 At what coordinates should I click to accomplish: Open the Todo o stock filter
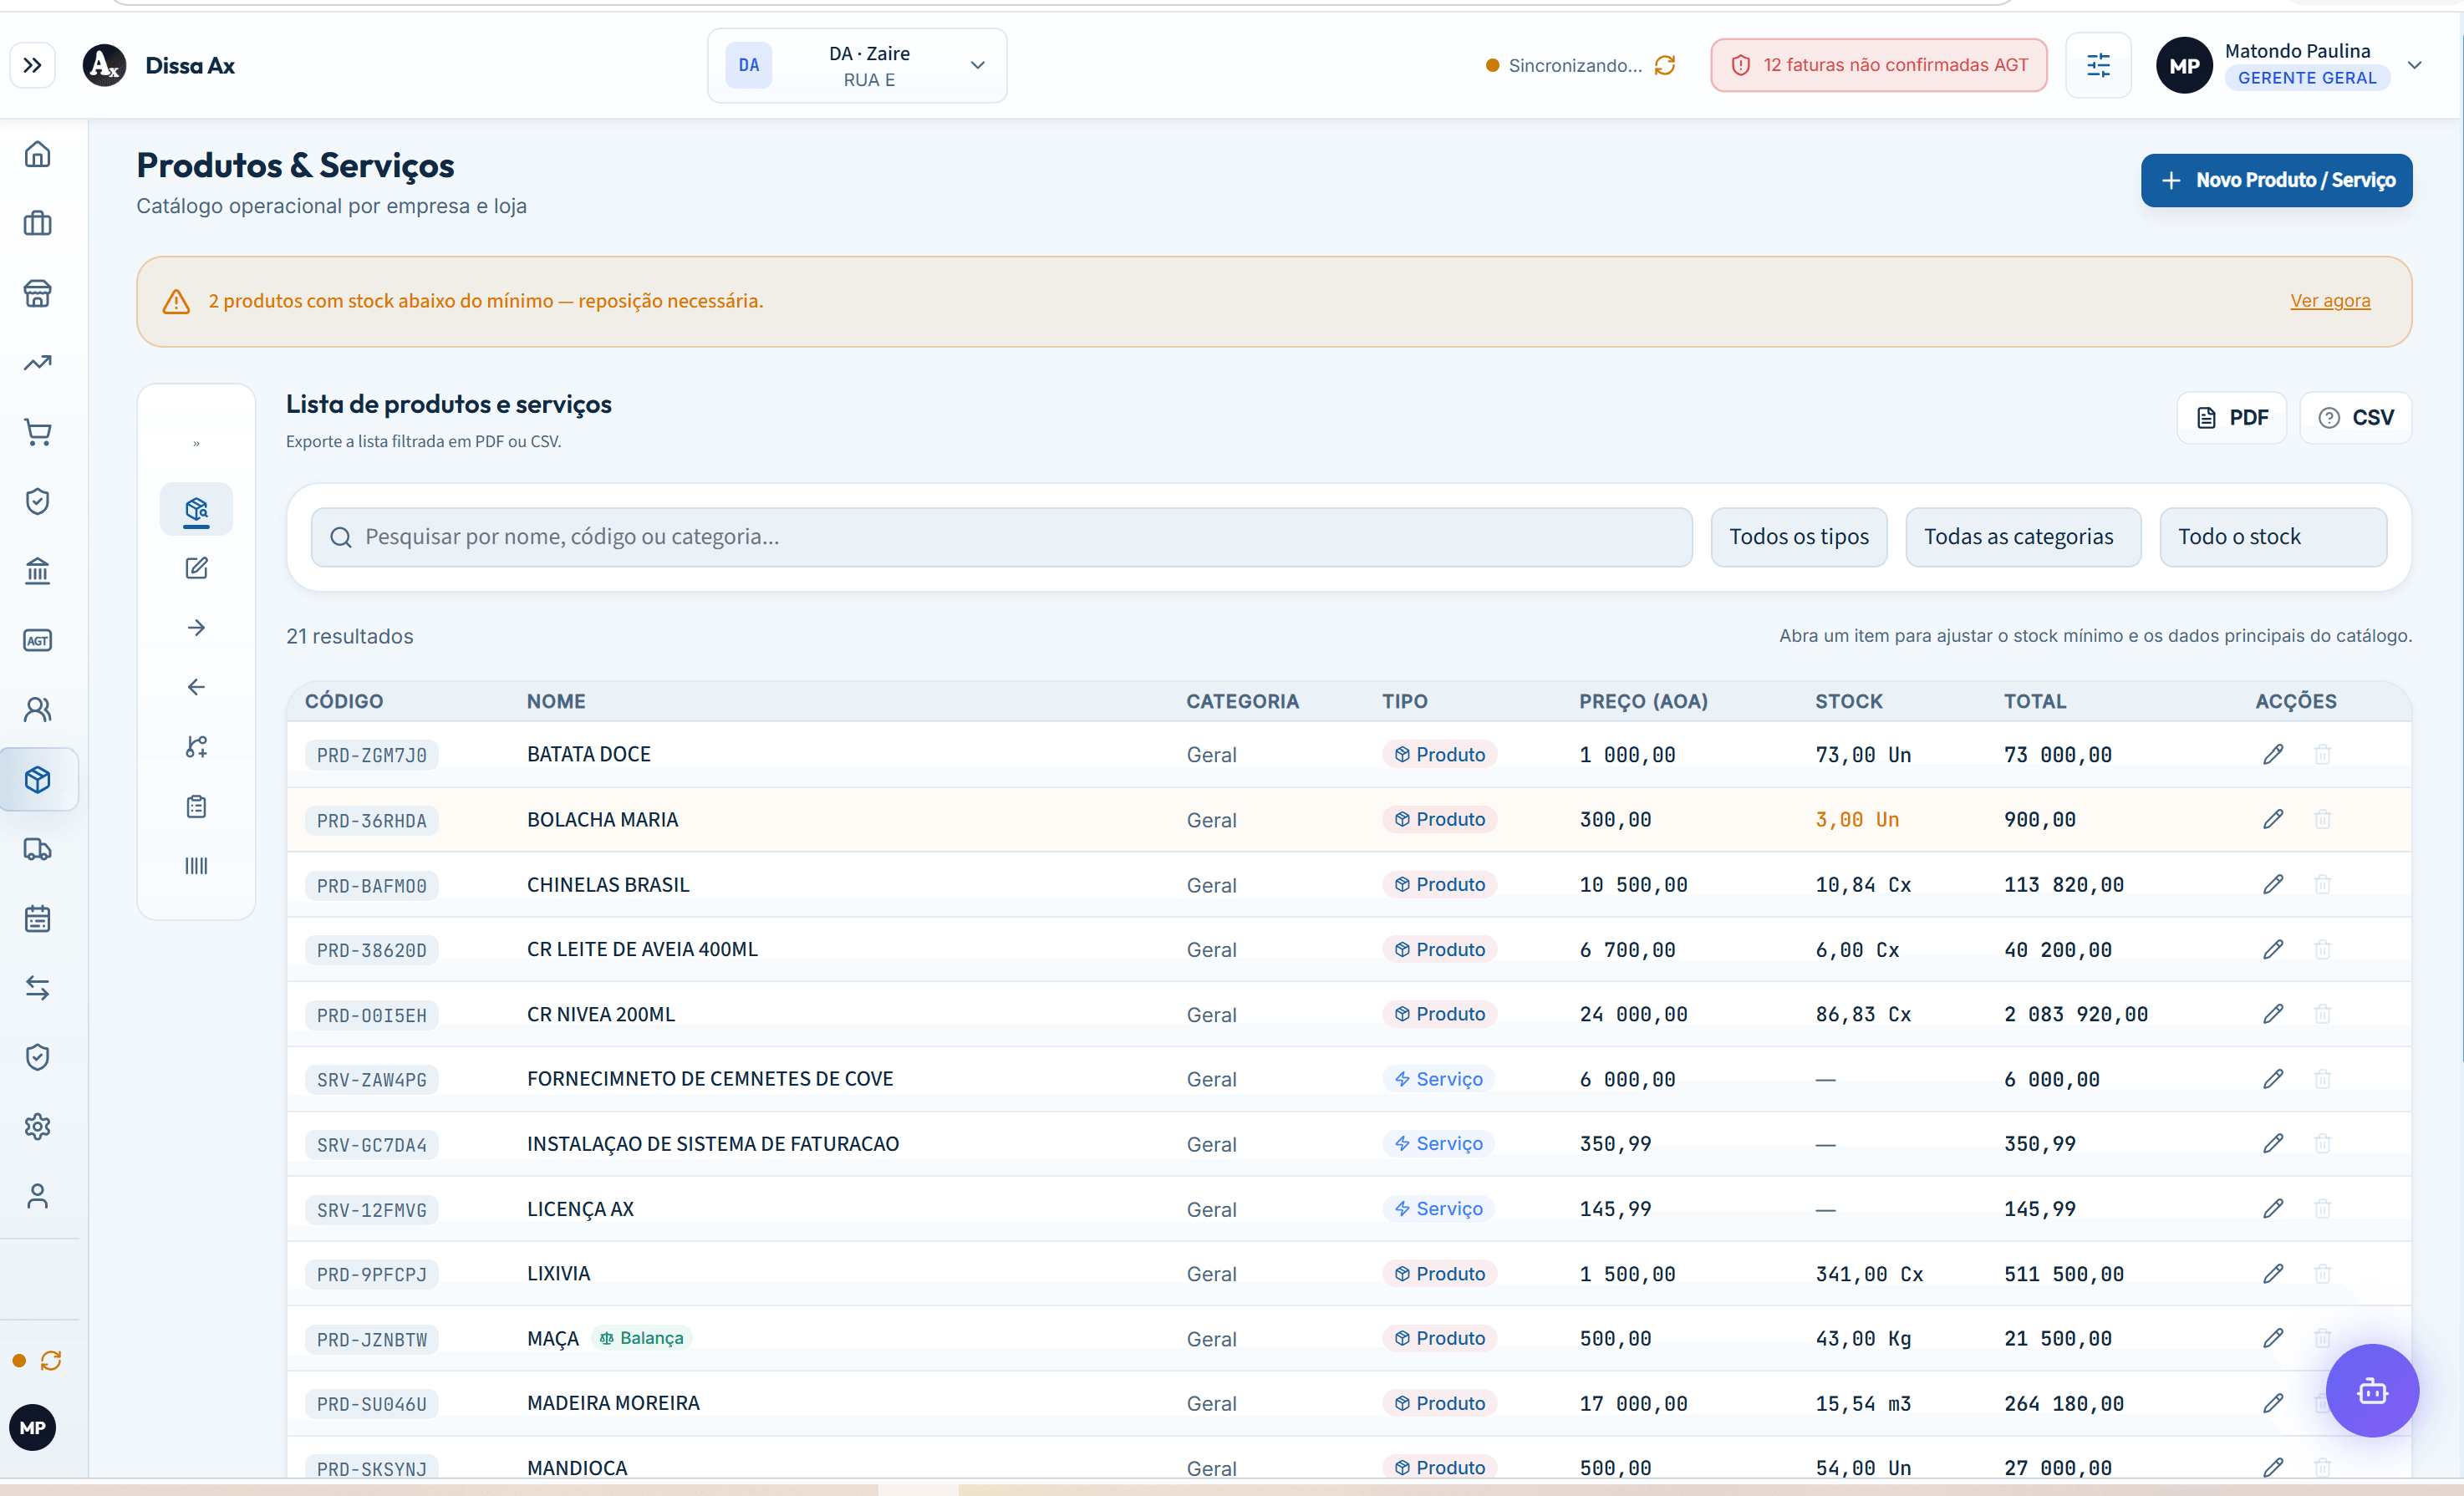(2273, 537)
